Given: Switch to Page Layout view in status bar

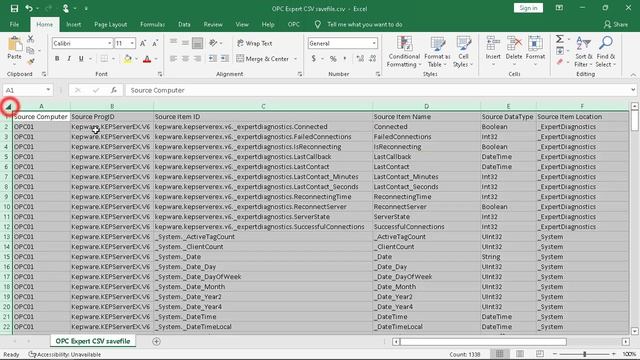Looking at the screenshot, I should click(x=520, y=354).
